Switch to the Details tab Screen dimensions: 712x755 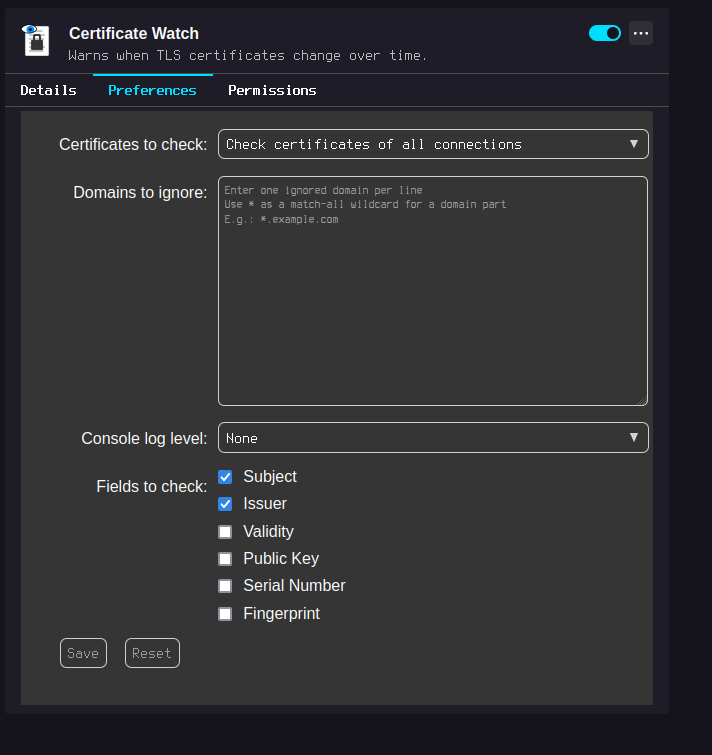point(48,90)
